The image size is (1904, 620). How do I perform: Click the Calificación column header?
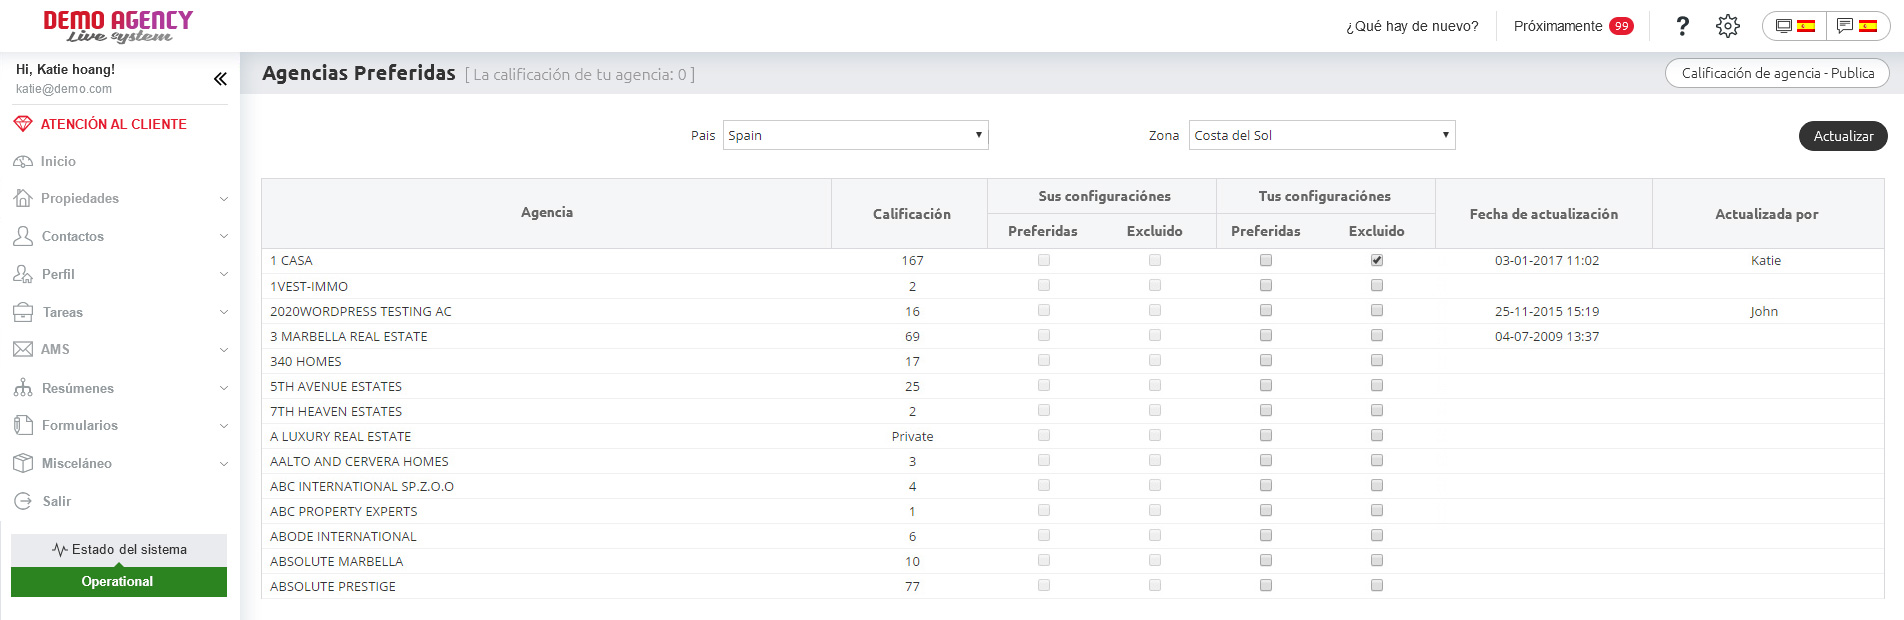(911, 214)
